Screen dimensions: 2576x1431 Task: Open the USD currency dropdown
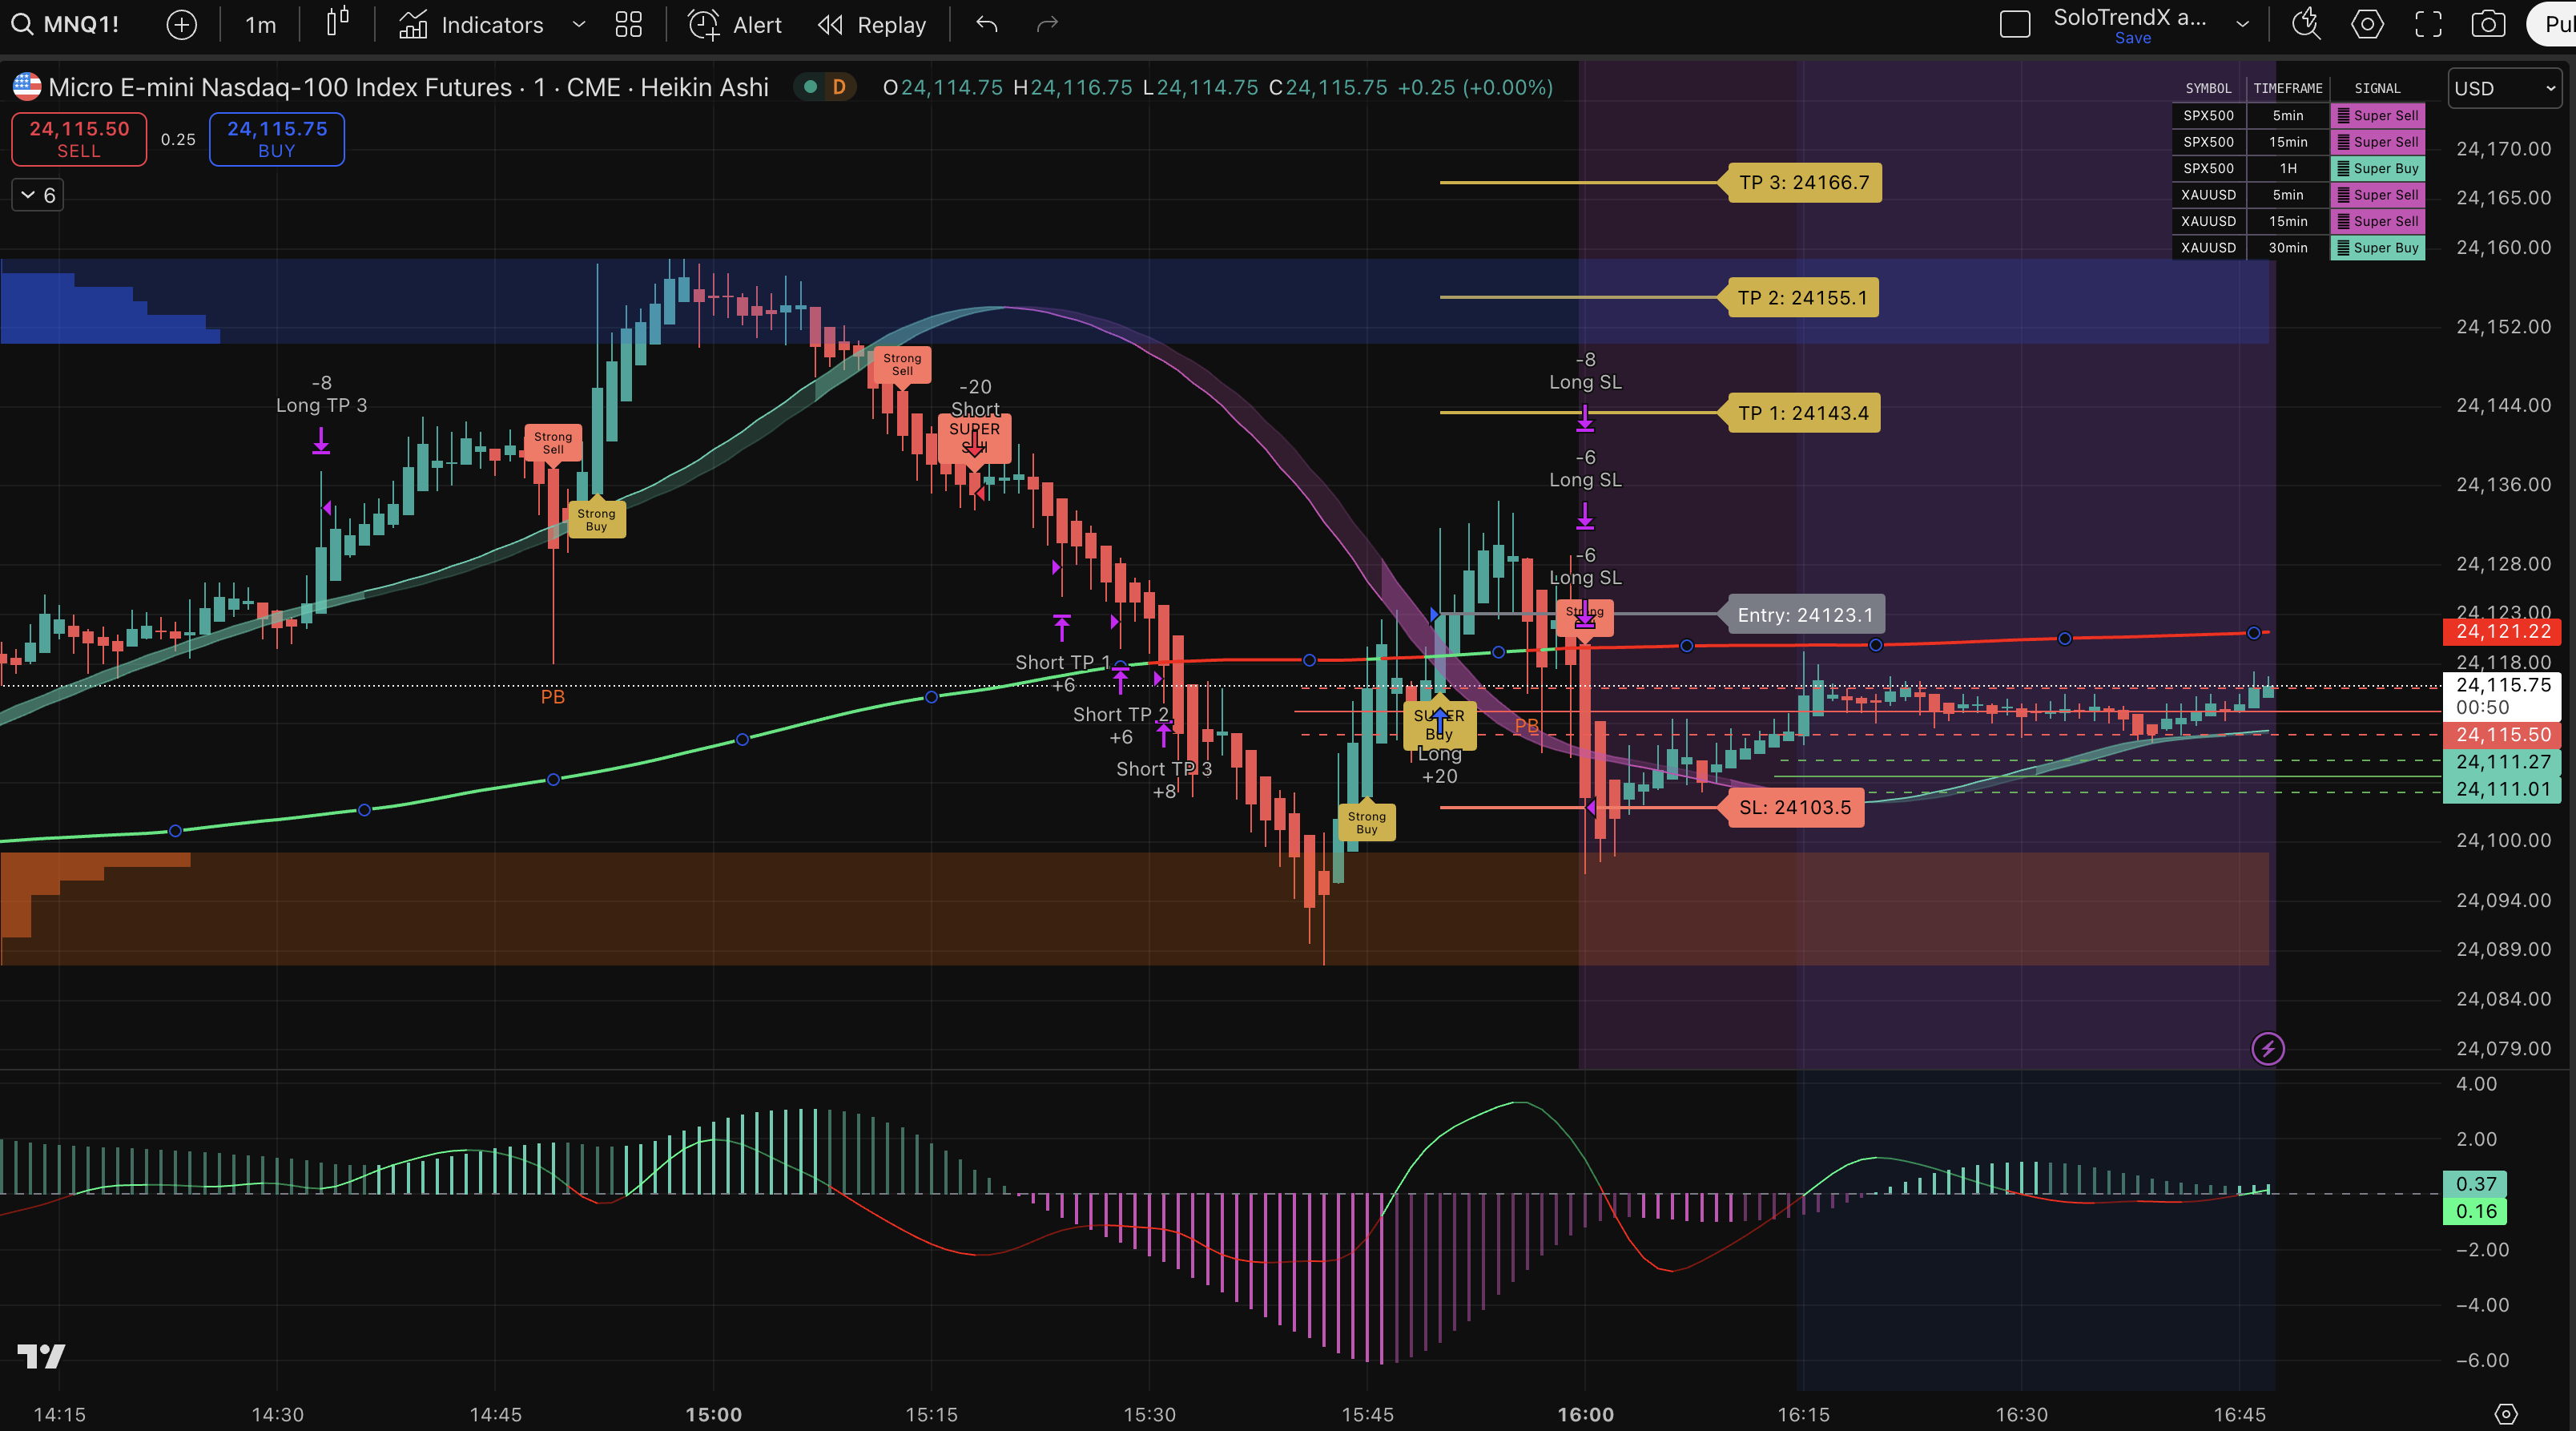pyautogui.click(x=2503, y=88)
